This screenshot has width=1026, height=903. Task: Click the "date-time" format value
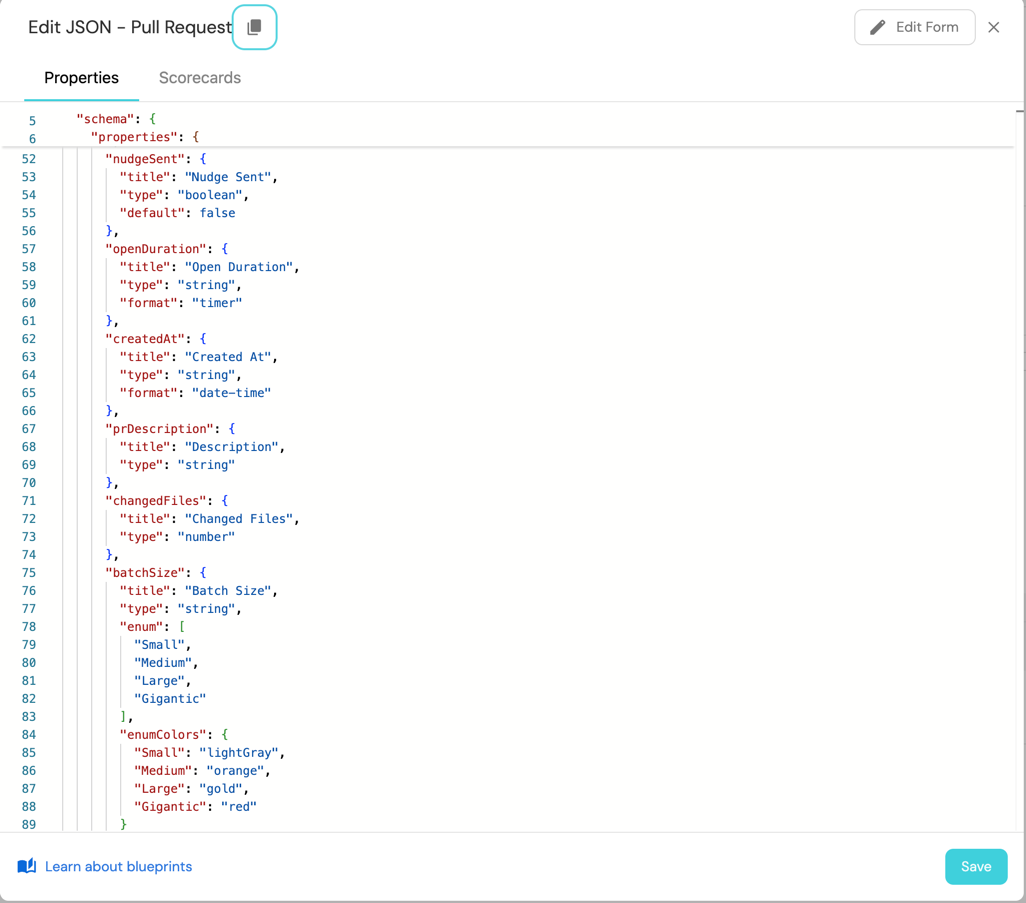pos(231,393)
